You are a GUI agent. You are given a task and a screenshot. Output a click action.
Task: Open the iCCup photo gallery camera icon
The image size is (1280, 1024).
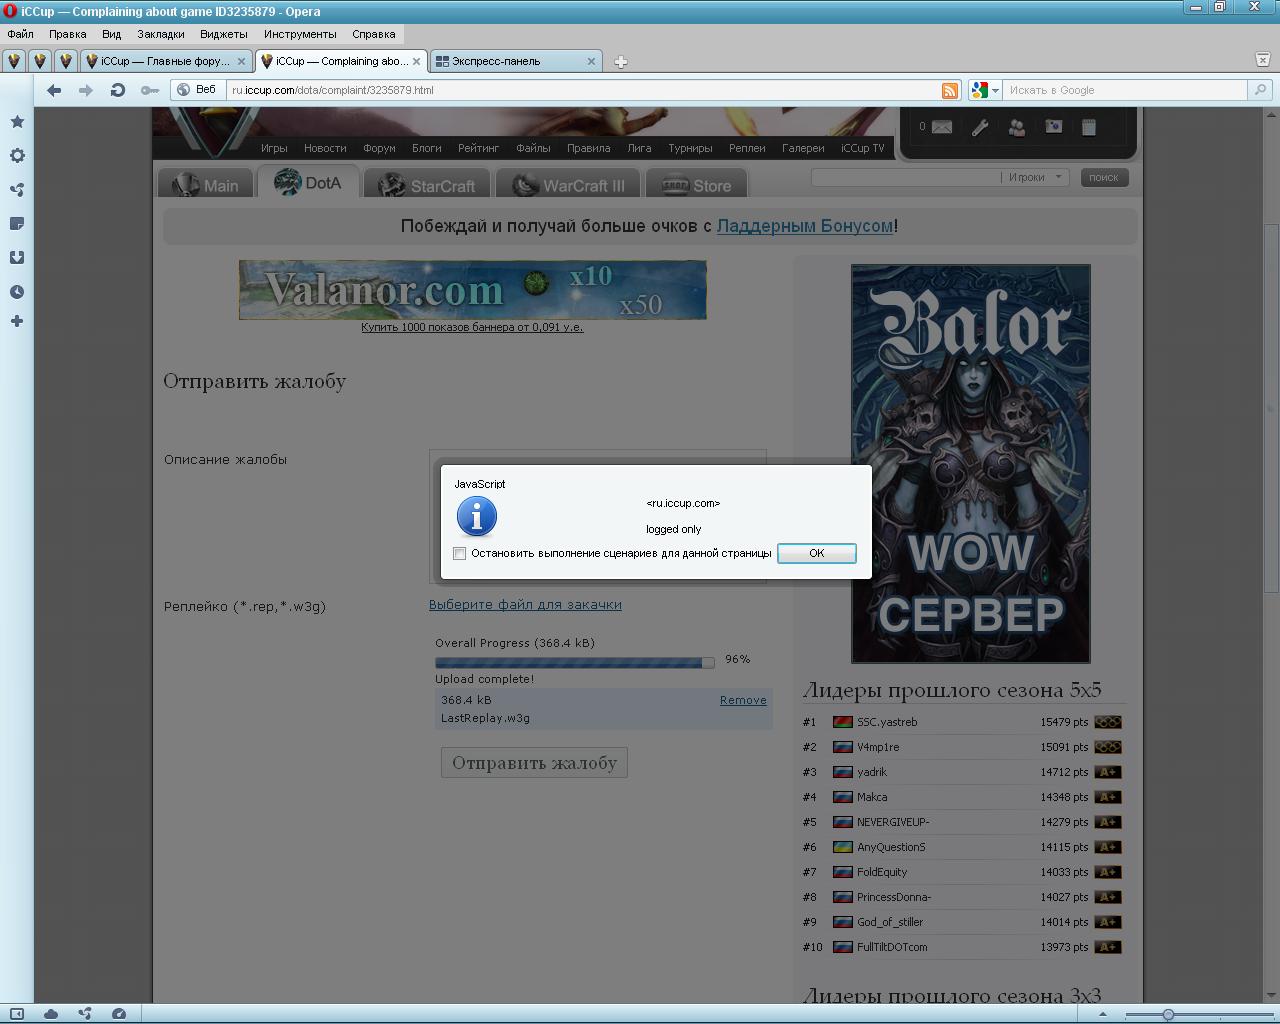[x=1053, y=127]
